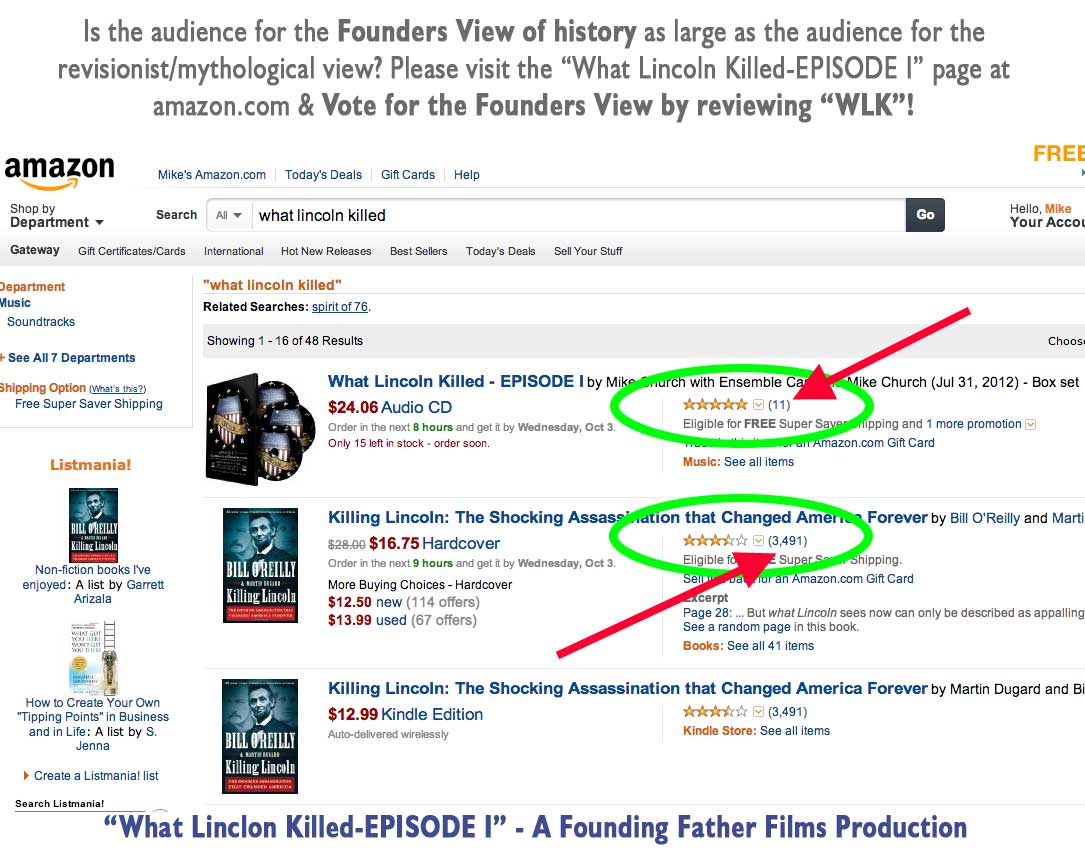The image size is (1085, 861).
Task: Click the Killing Lincoln hardcover book cover
Action: [260, 565]
